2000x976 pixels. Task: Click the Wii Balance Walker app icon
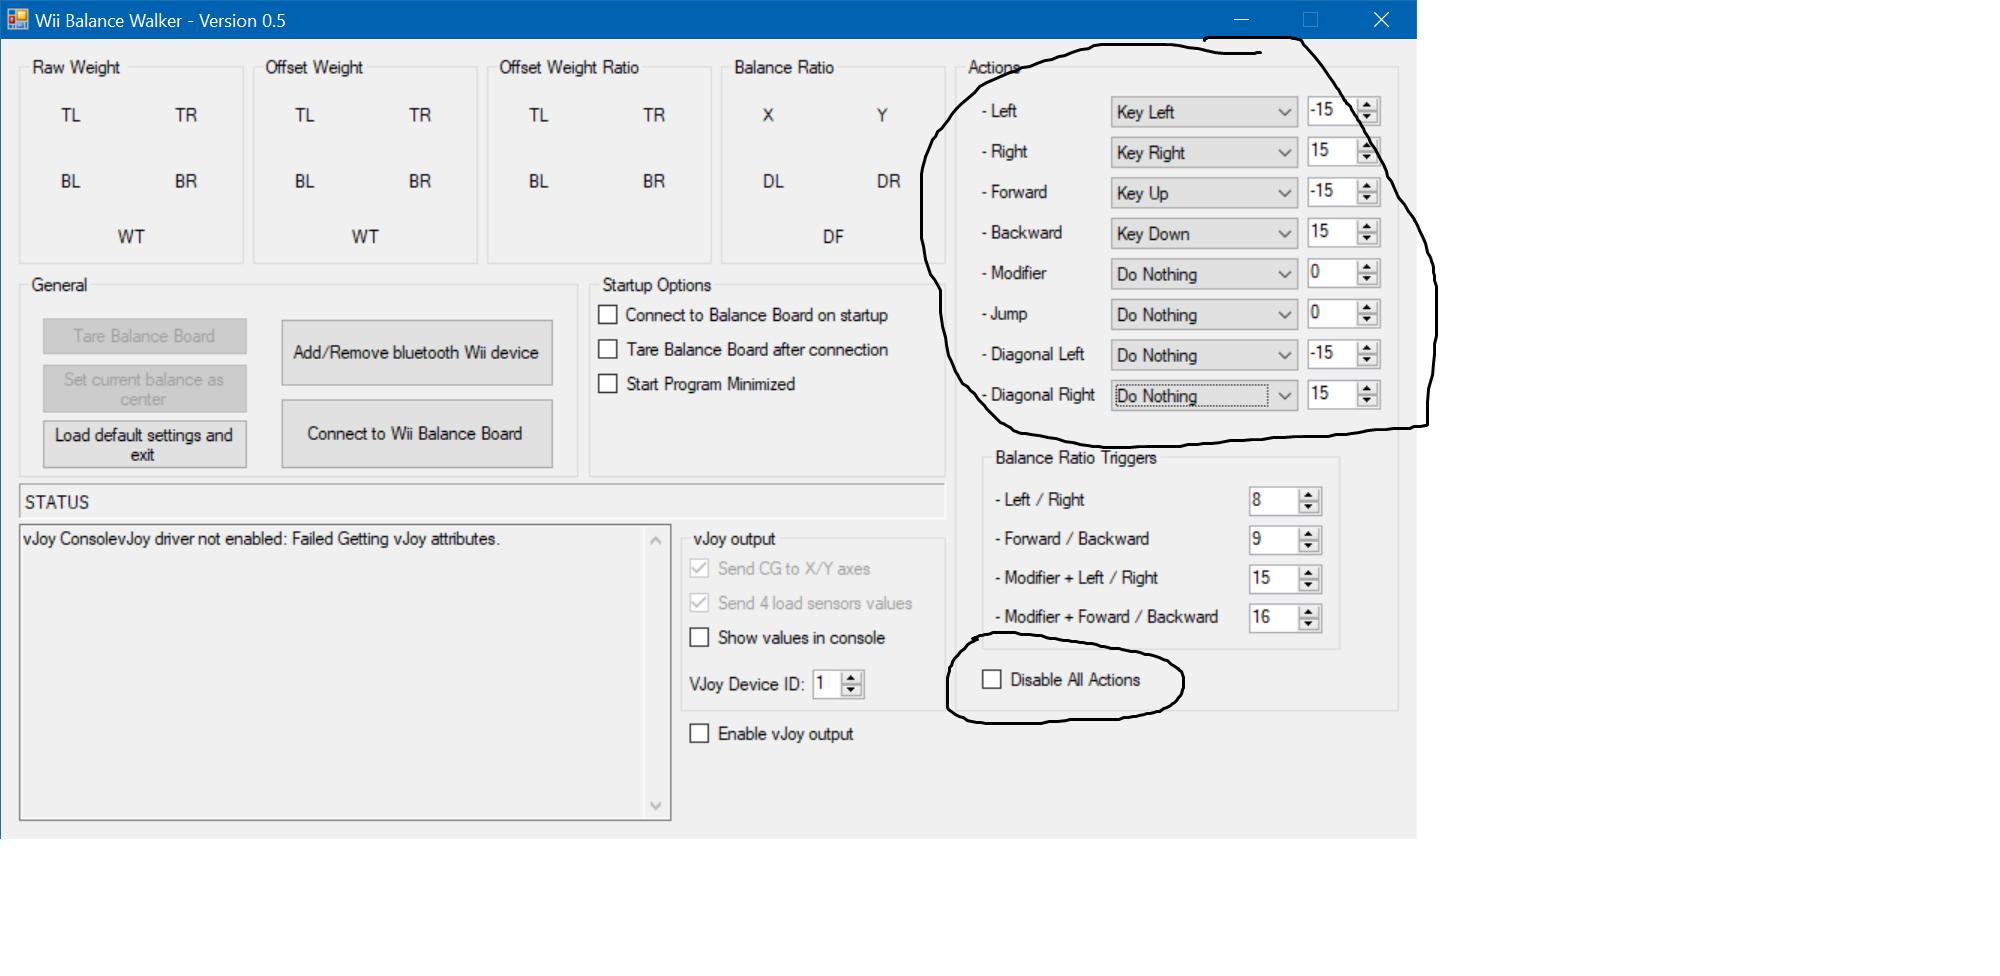(x=17, y=19)
